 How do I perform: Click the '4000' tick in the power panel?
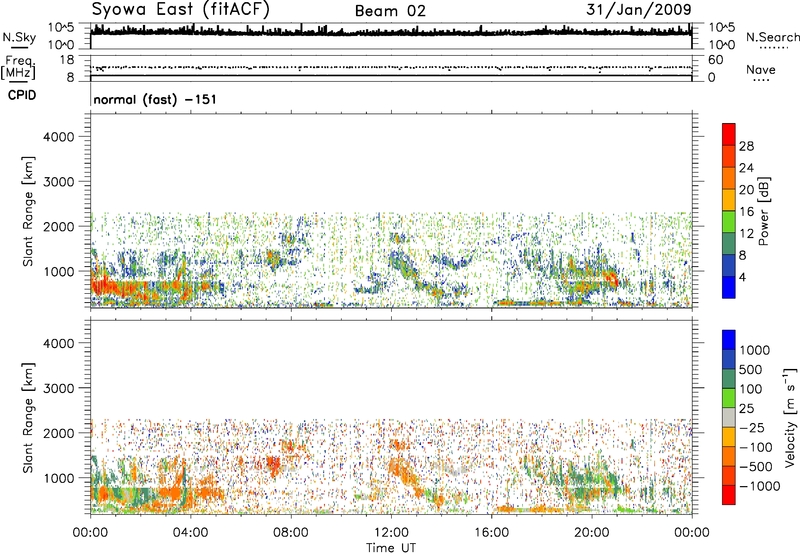pyautogui.click(x=59, y=137)
